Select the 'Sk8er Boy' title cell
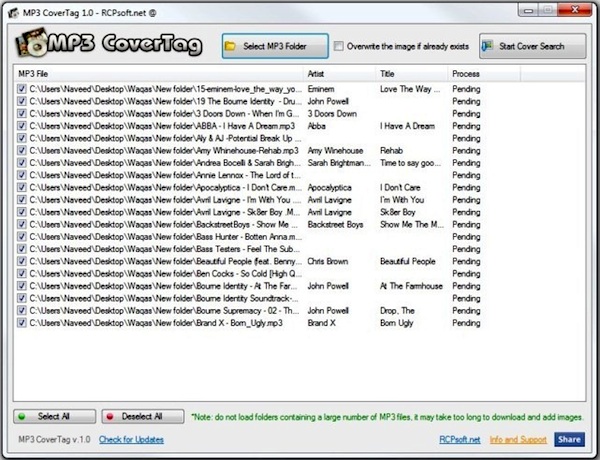This screenshot has height=460, width=600. [398, 212]
